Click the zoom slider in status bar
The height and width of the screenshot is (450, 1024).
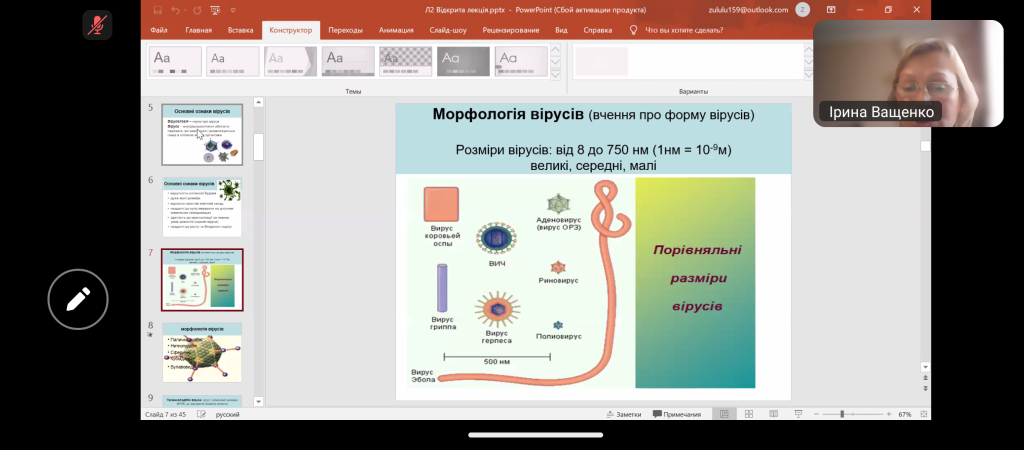[x=843, y=414]
